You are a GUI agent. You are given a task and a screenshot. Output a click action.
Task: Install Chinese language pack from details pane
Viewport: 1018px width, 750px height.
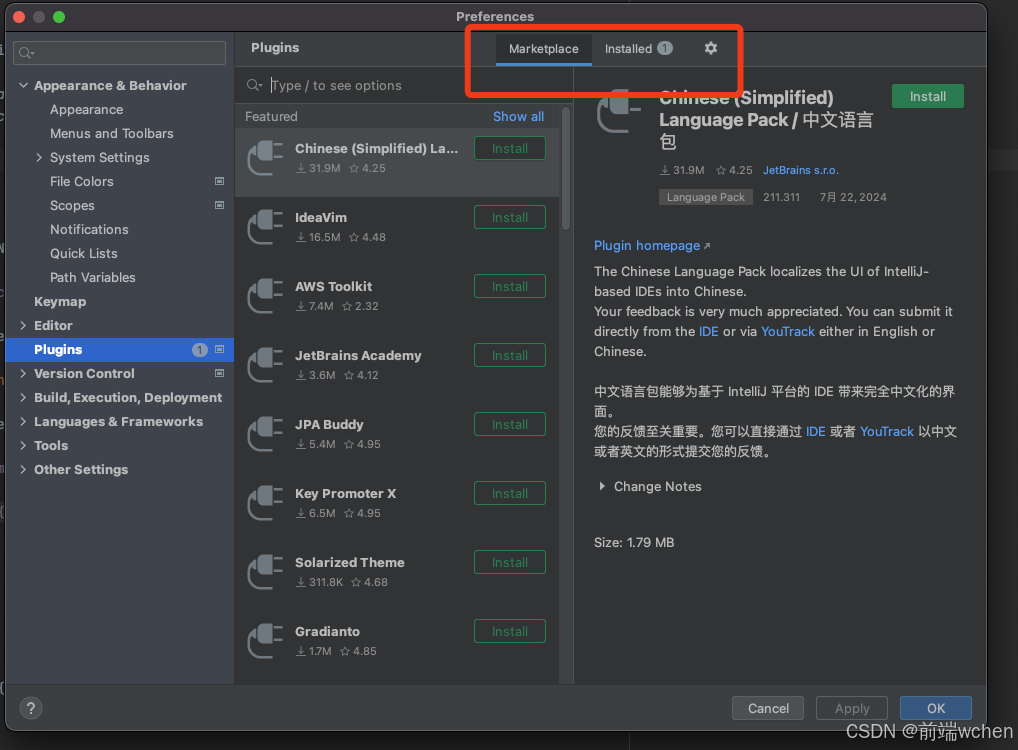point(927,96)
